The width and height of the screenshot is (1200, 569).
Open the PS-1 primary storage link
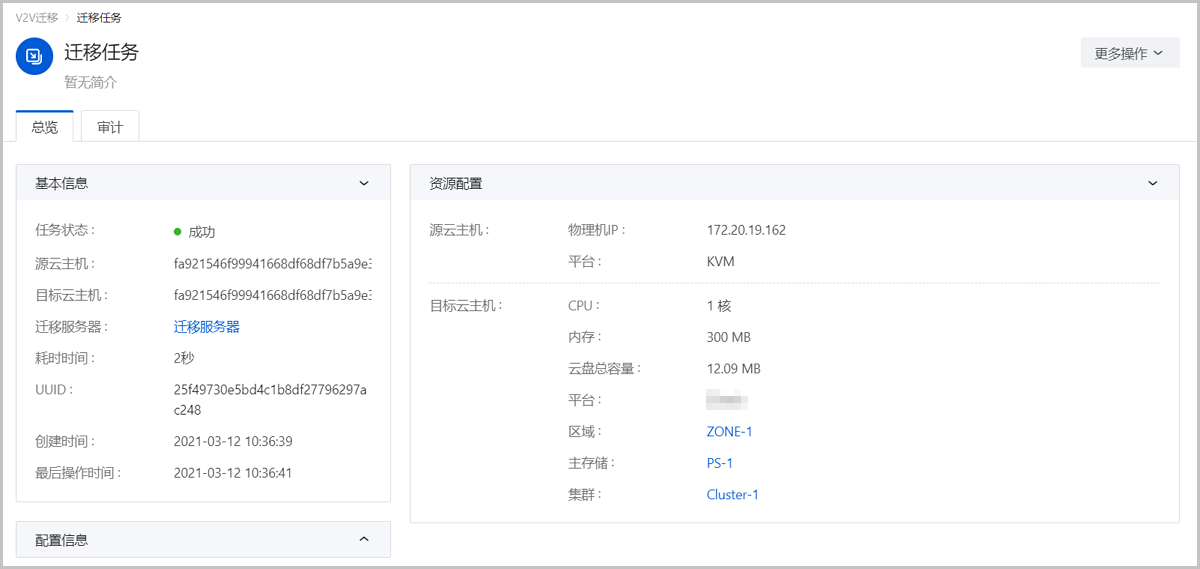(x=720, y=463)
